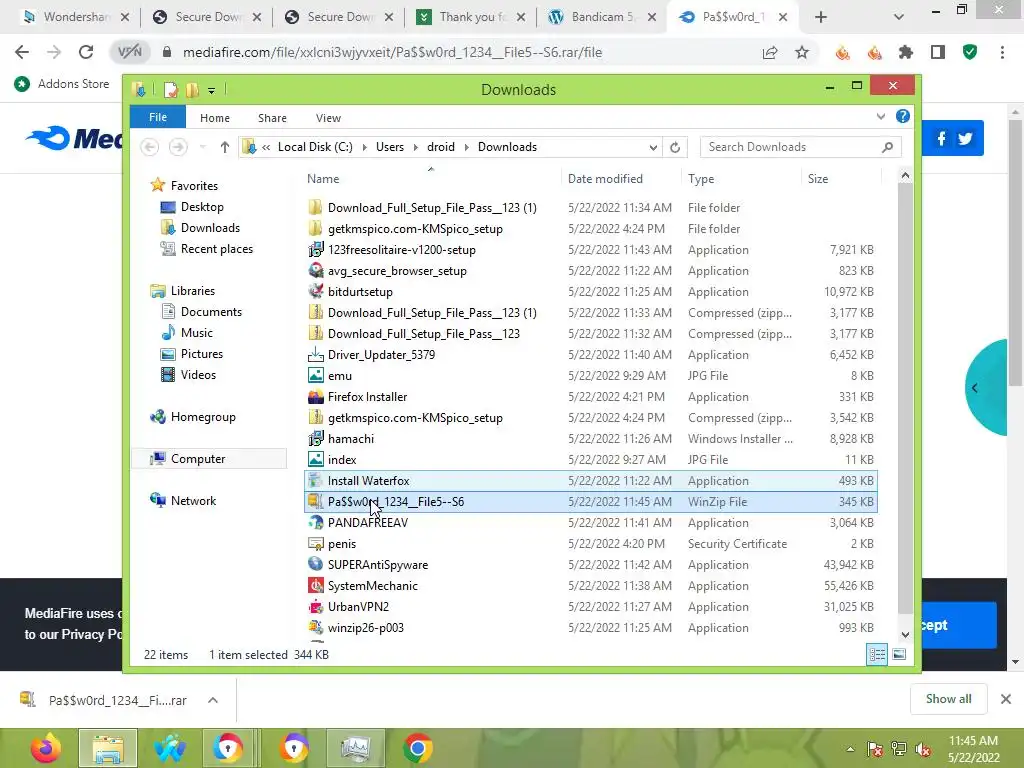Expand the Explorer ribbon chevron
Screen dimensions: 1024x768
(881, 116)
